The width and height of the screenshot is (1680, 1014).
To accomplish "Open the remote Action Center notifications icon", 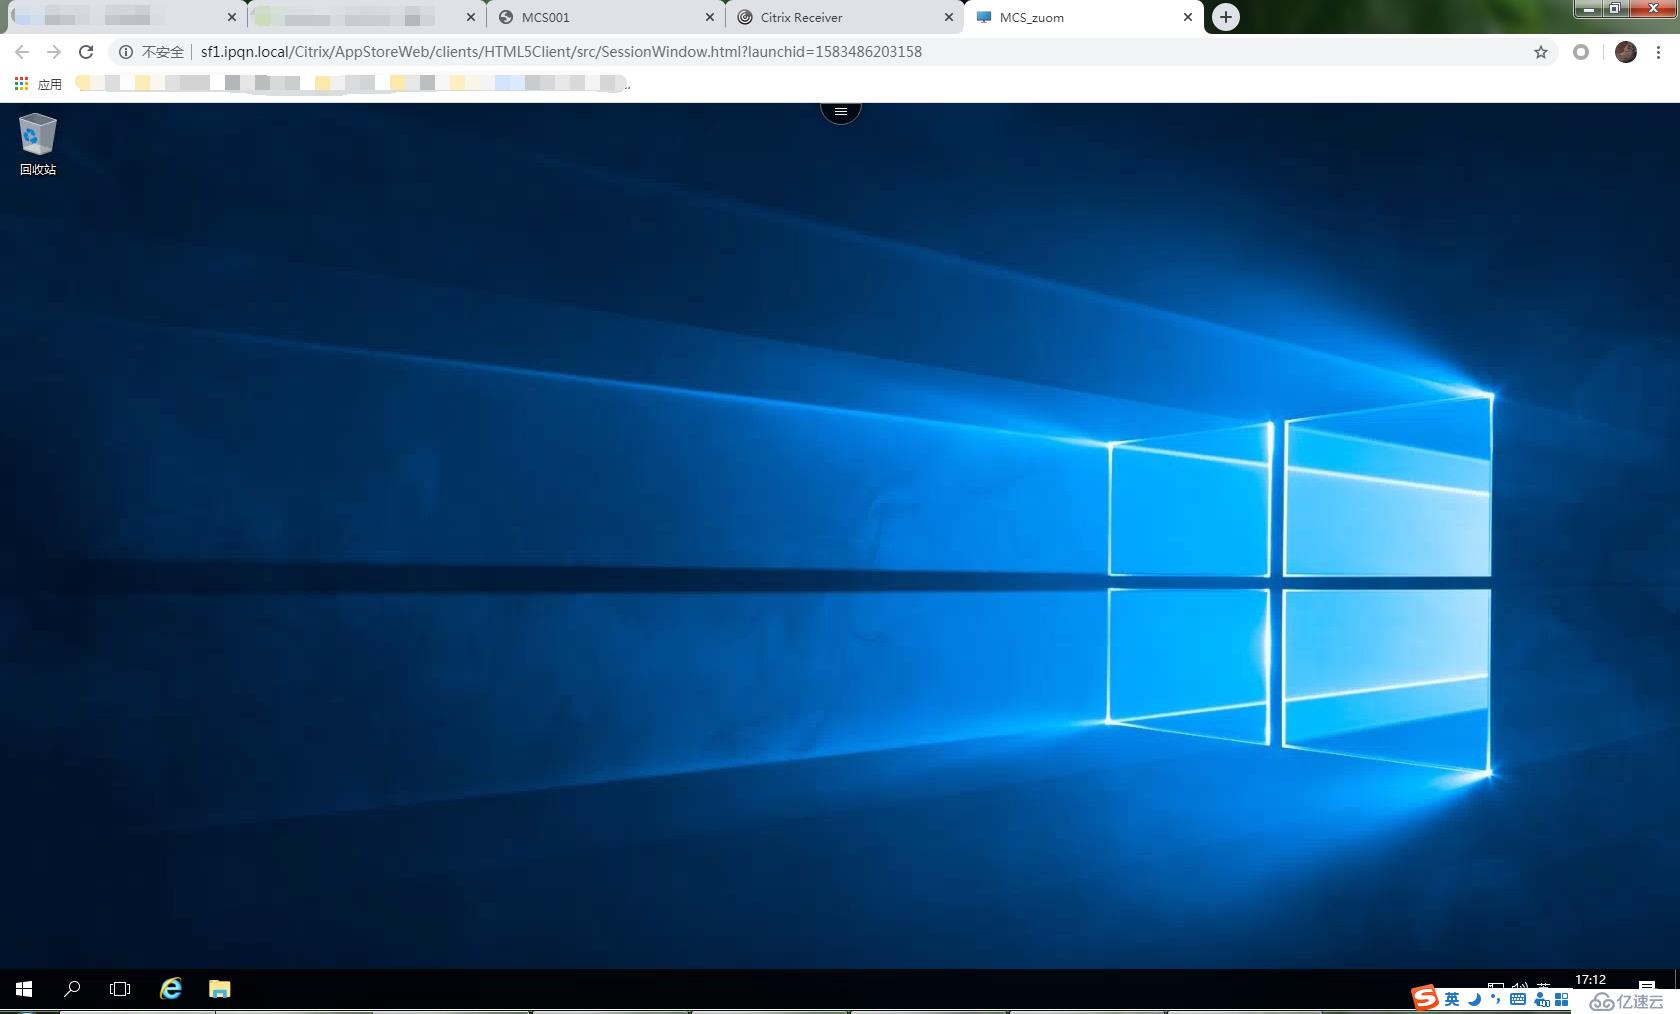I will (1647, 986).
